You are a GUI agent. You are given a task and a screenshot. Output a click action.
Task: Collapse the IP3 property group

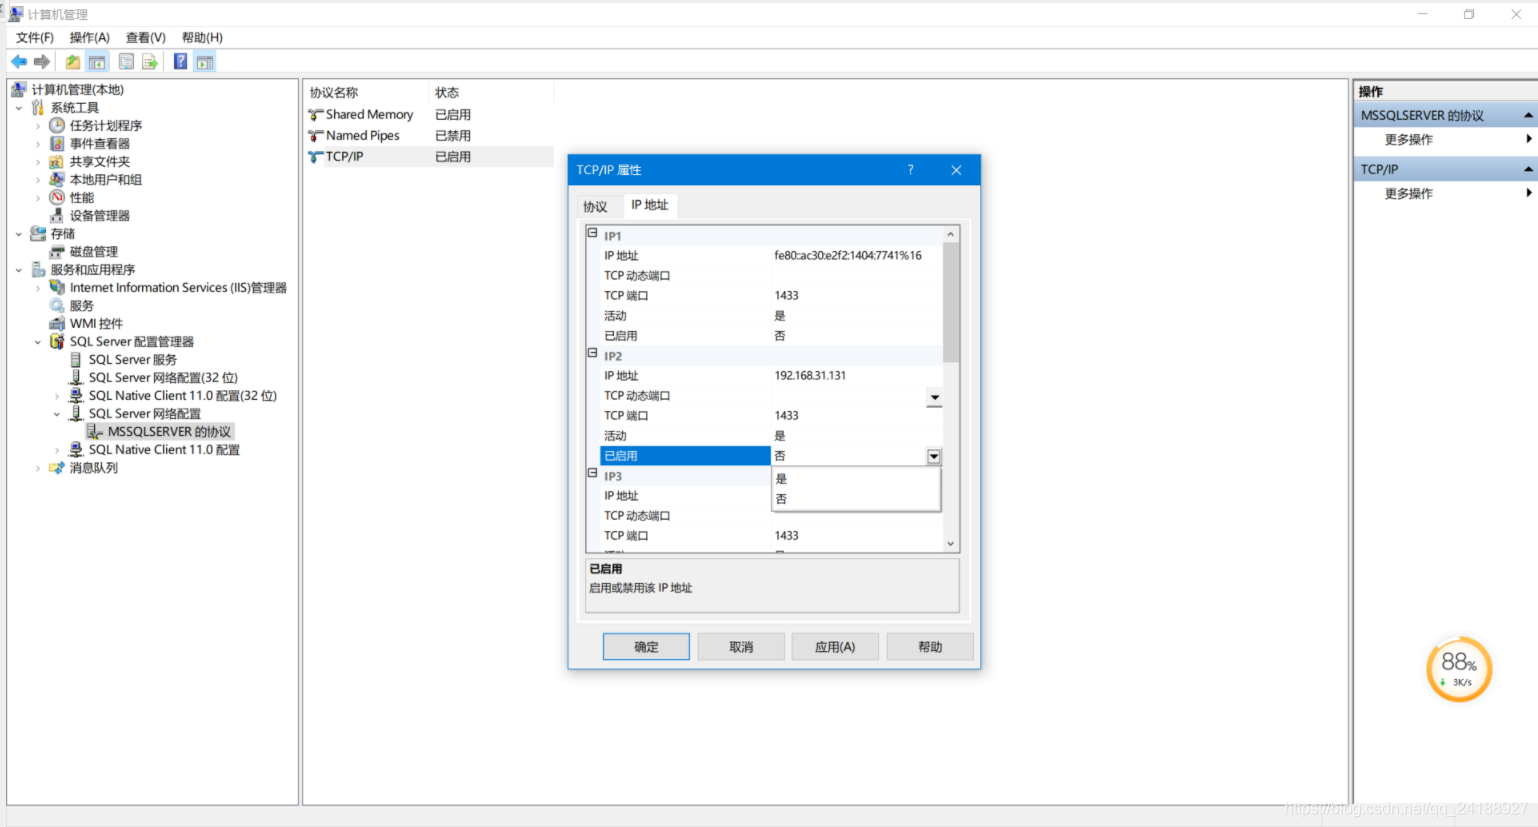[593, 473]
